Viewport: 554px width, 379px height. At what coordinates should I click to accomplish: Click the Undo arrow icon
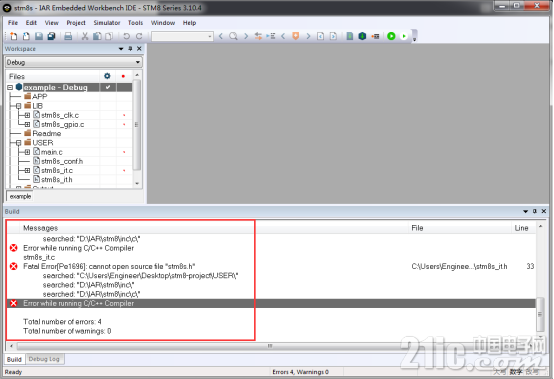[126, 36]
